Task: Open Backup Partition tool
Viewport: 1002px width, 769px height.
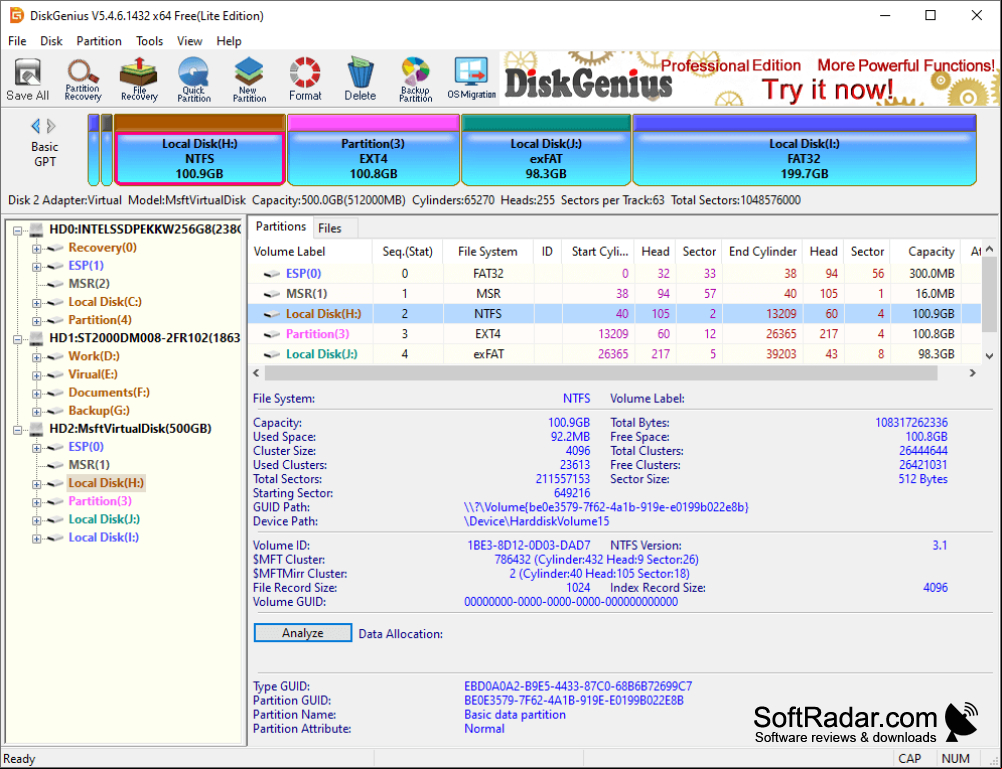Action: point(415,79)
